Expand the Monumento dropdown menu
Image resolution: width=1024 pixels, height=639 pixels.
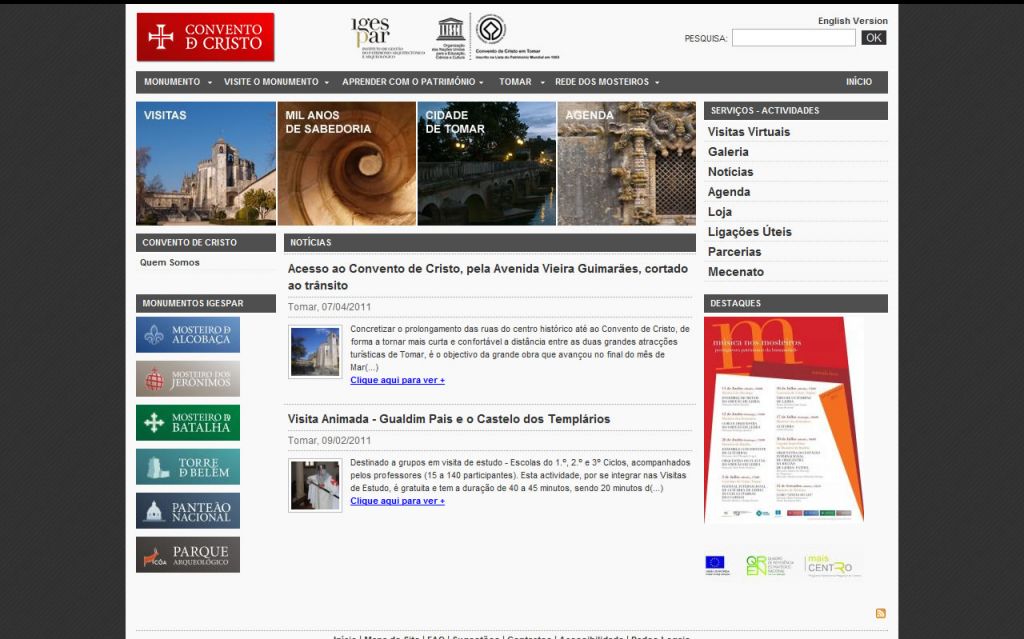177,82
